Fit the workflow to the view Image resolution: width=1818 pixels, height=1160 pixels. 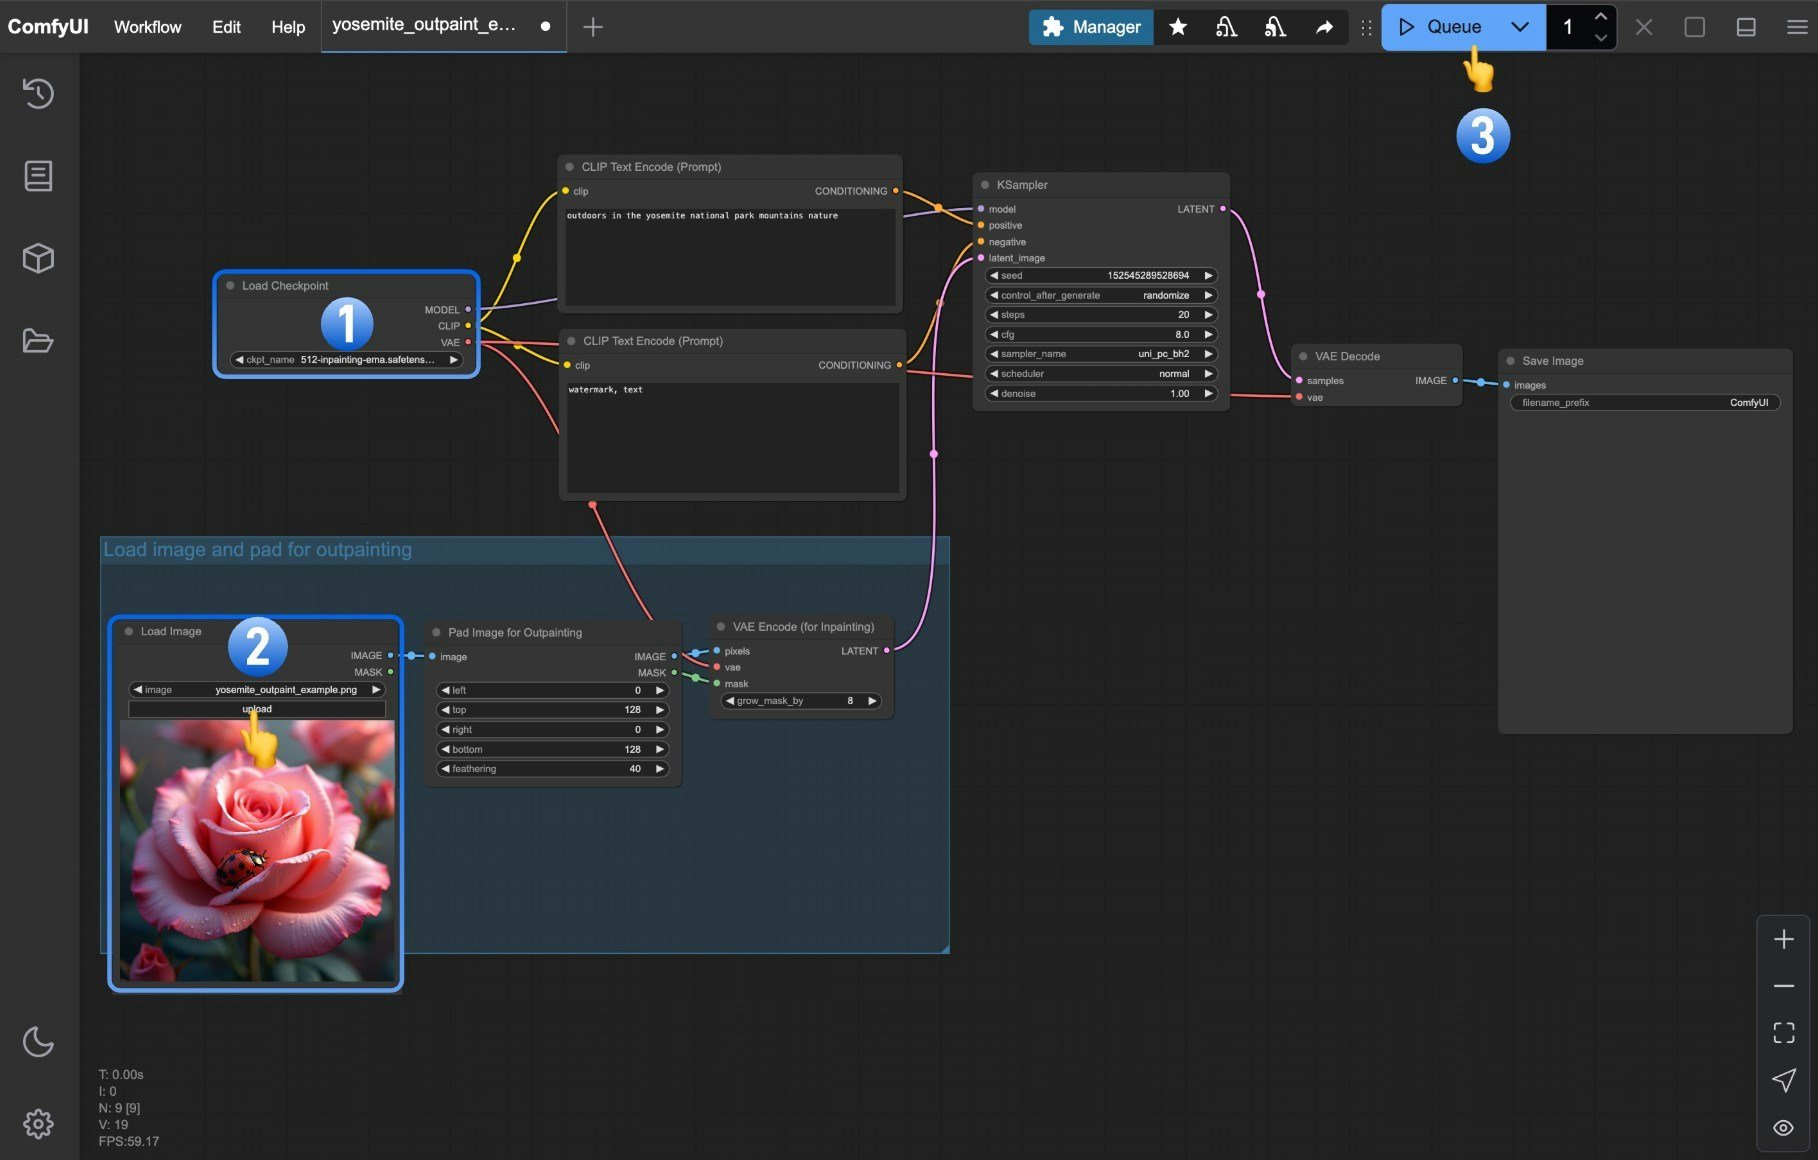coord(1784,1033)
